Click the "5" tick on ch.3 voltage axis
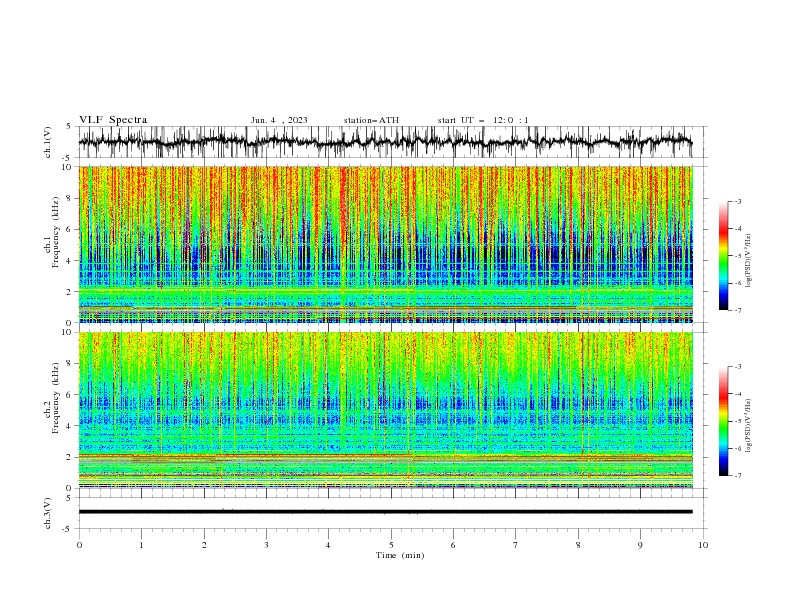This screenshot has height=612, width=792. click(71, 498)
